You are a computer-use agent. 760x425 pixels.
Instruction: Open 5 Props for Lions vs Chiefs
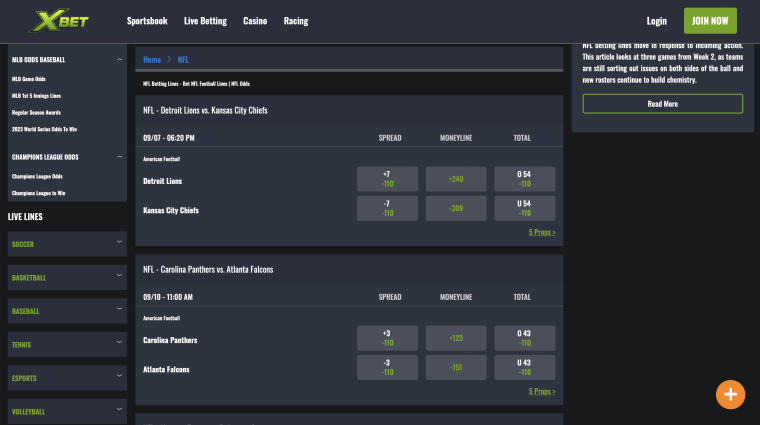coord(542,232)
